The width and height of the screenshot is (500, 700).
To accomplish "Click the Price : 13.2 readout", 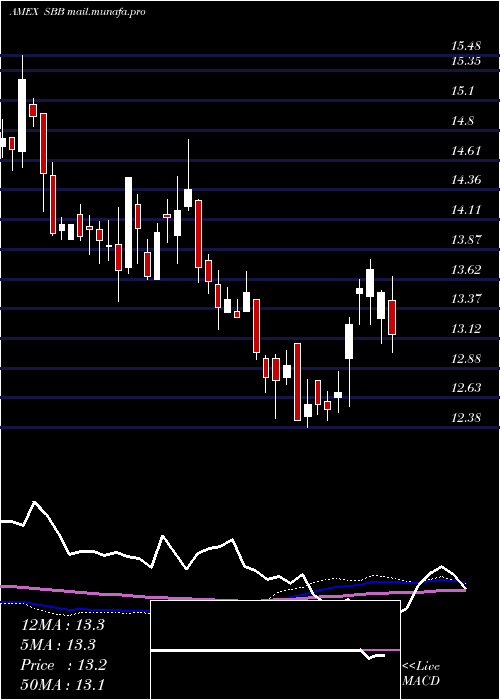I will coord(64,665).
